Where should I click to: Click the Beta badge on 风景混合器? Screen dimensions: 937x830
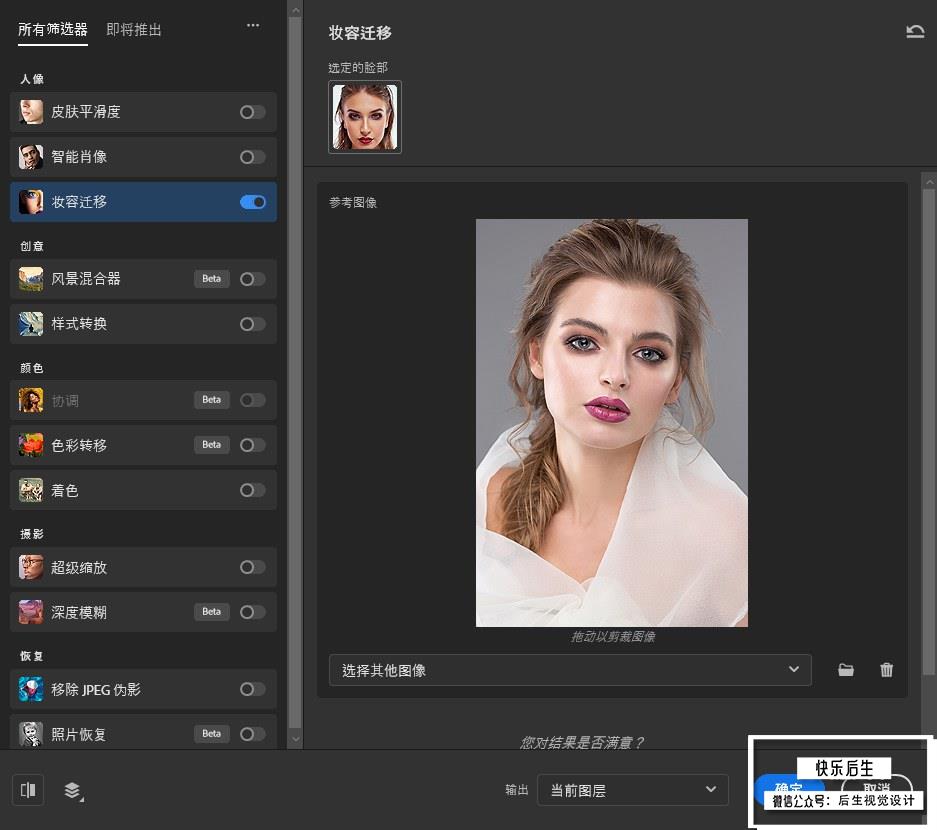click(212, 279)
